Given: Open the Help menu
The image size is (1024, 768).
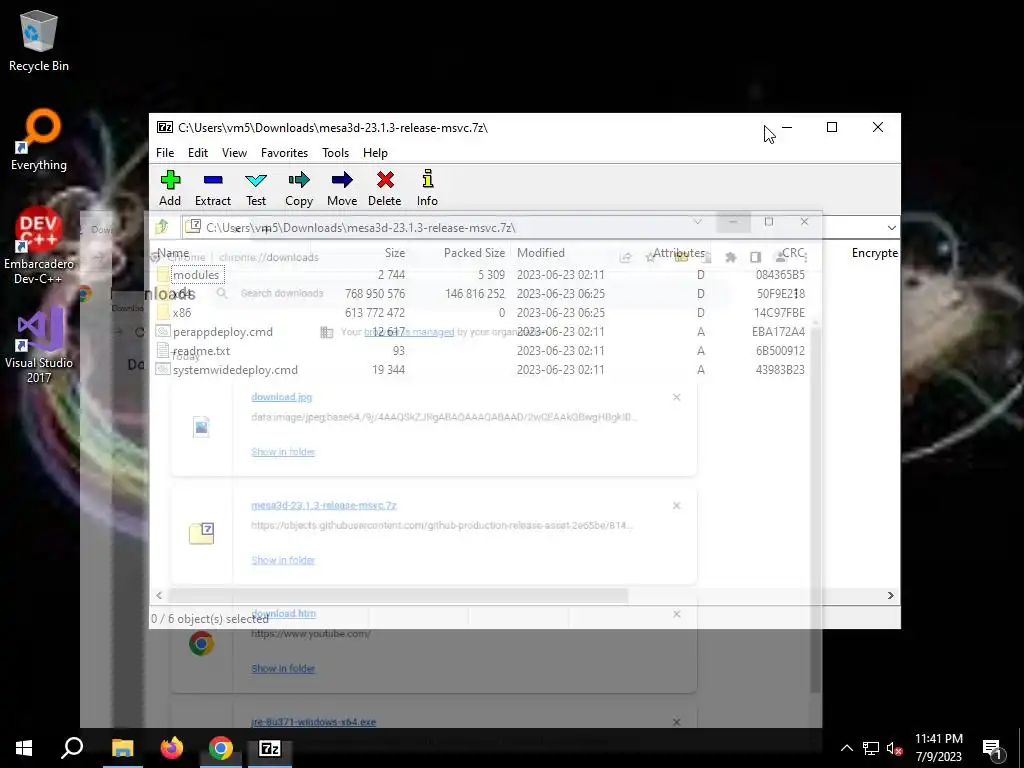Looking at the screenshot, I should 376,153.
